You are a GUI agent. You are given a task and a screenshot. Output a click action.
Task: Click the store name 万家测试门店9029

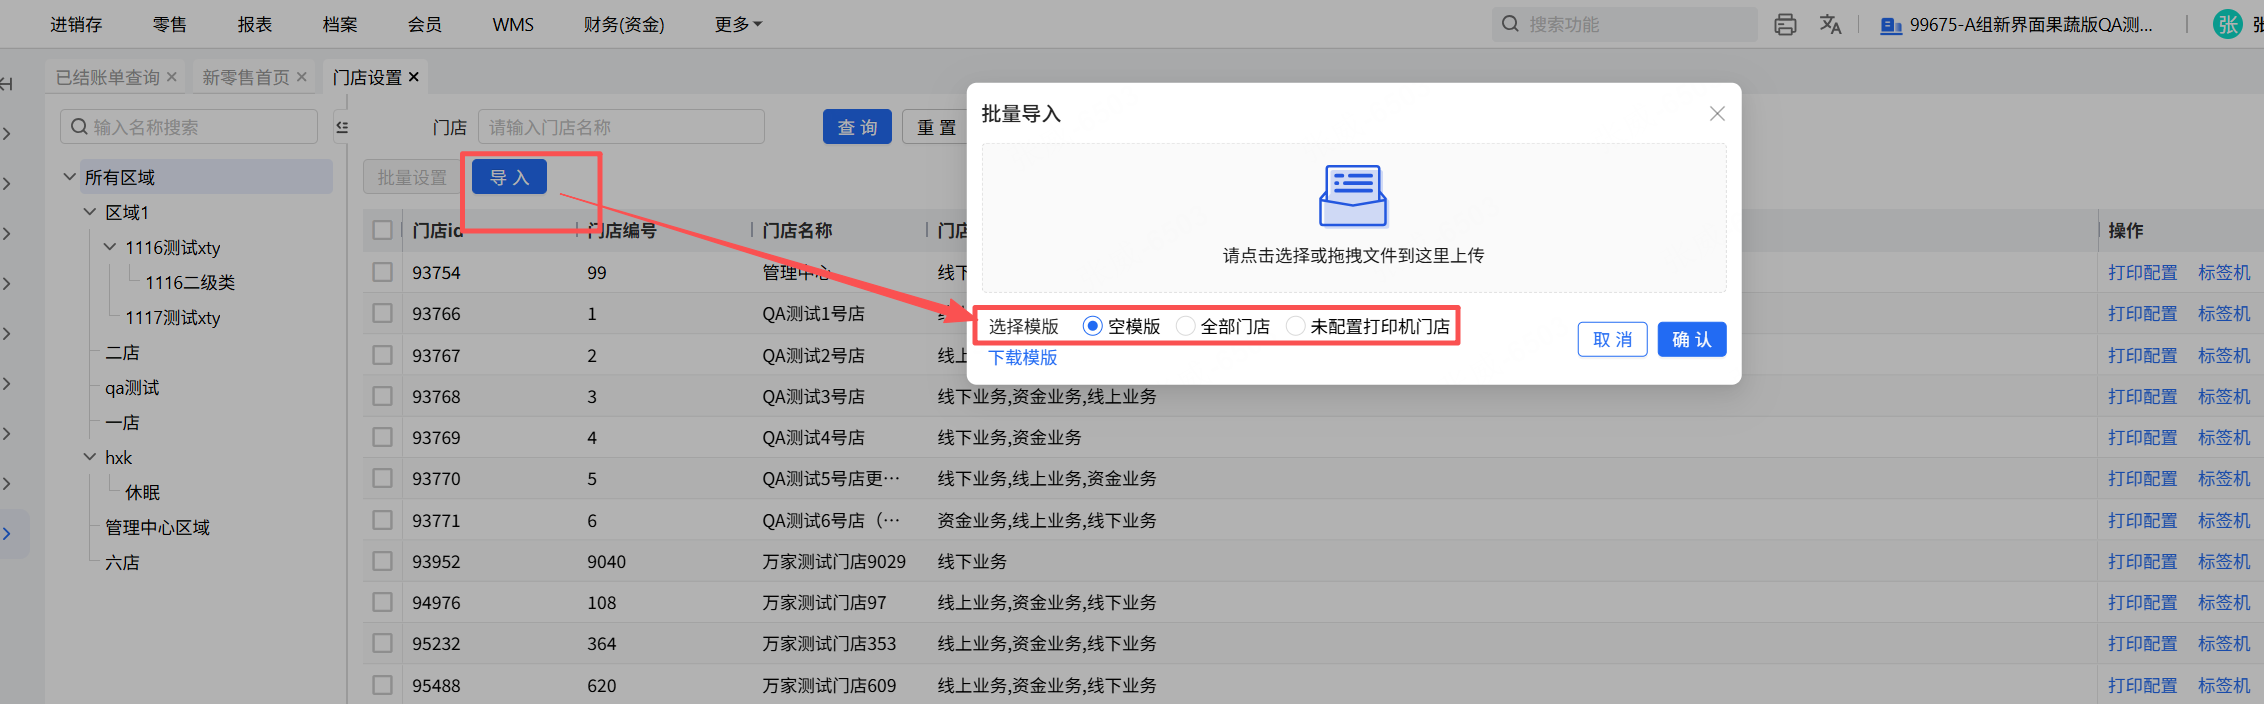tap(834, 561)
